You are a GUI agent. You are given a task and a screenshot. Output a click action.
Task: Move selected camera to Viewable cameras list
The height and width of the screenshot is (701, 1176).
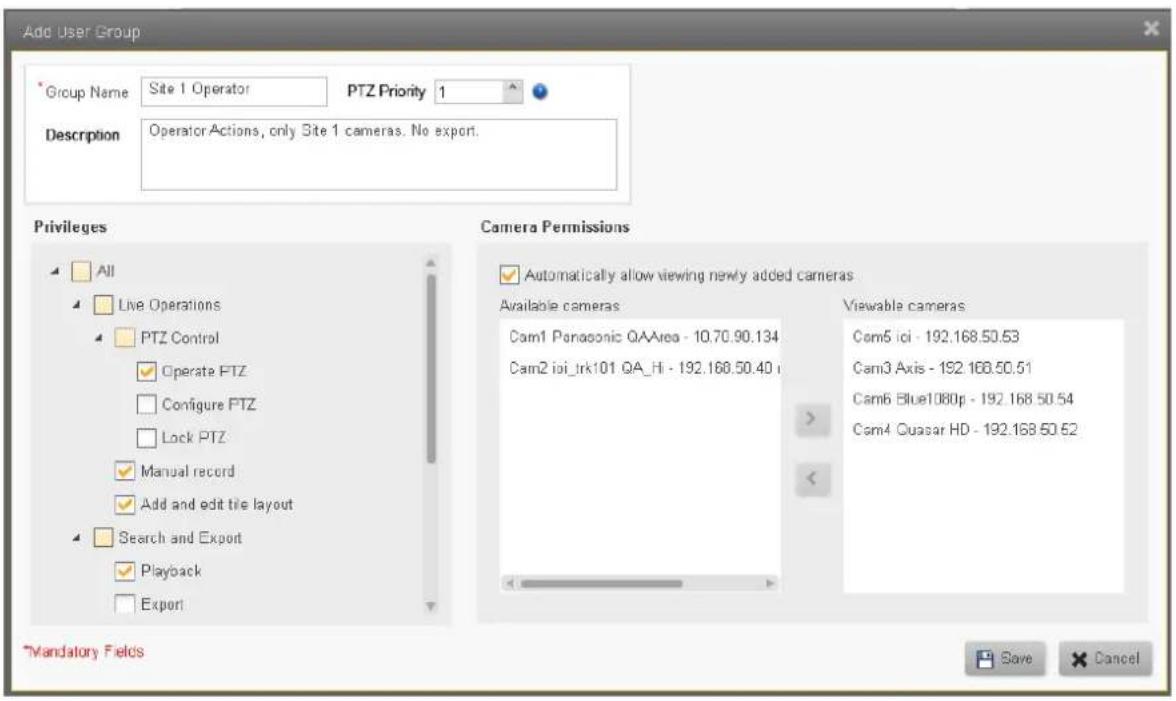tap(812, 418)
